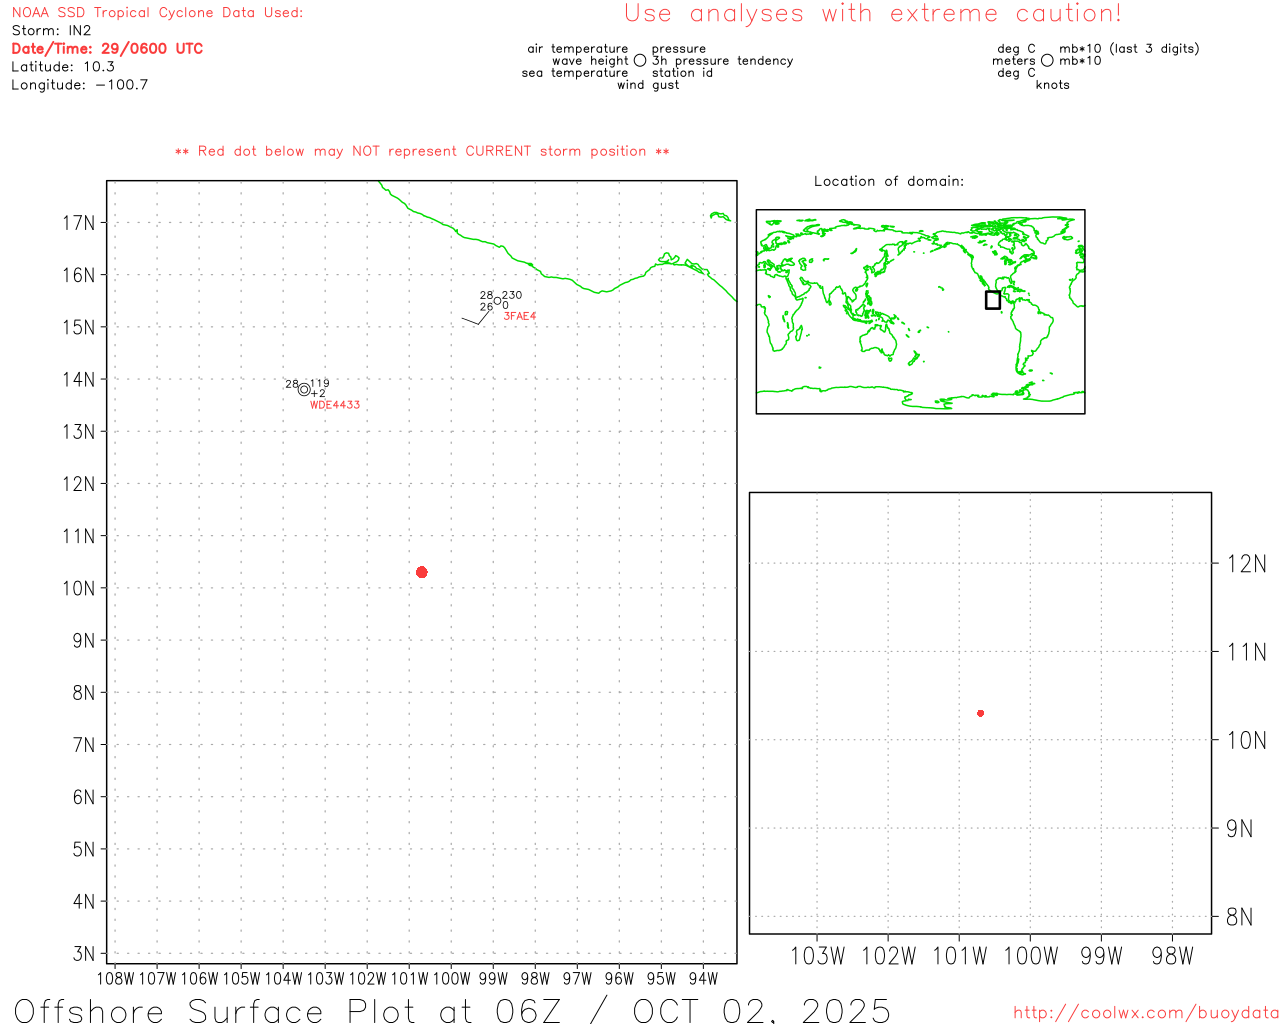The width and height of the screenshot is (1280, 1024).
Task: Click 'mb*10 (last 3 digits)' legend text
Action: (x=1129, y=49)
